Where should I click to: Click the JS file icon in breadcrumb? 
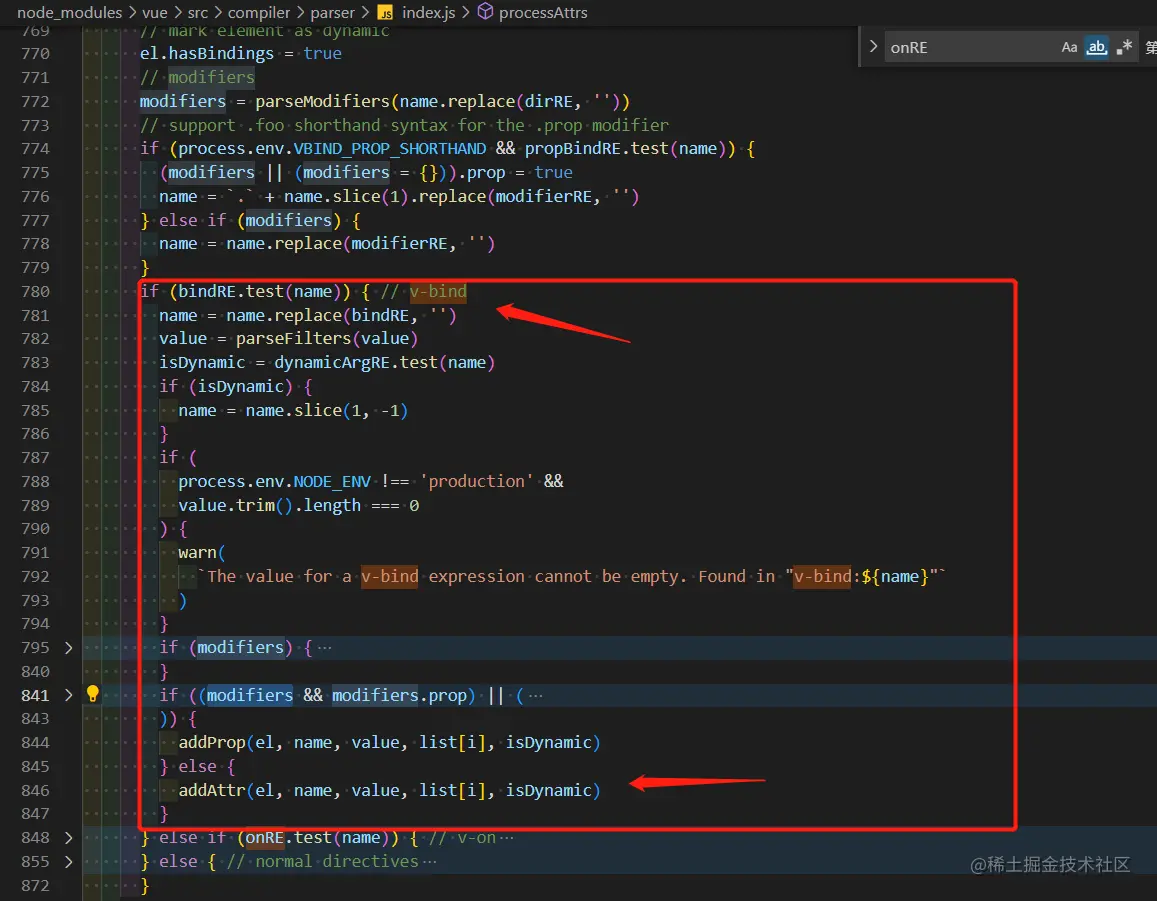pos(385,13)
